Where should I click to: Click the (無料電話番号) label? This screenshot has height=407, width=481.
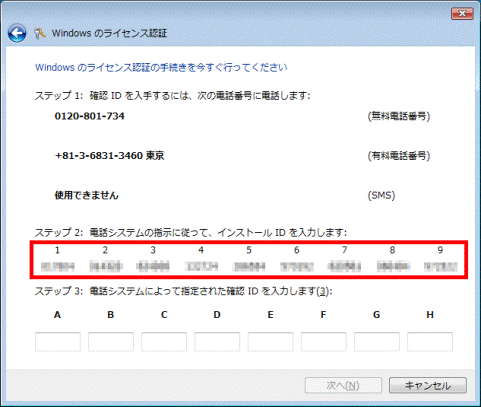[x=399, y=116]
